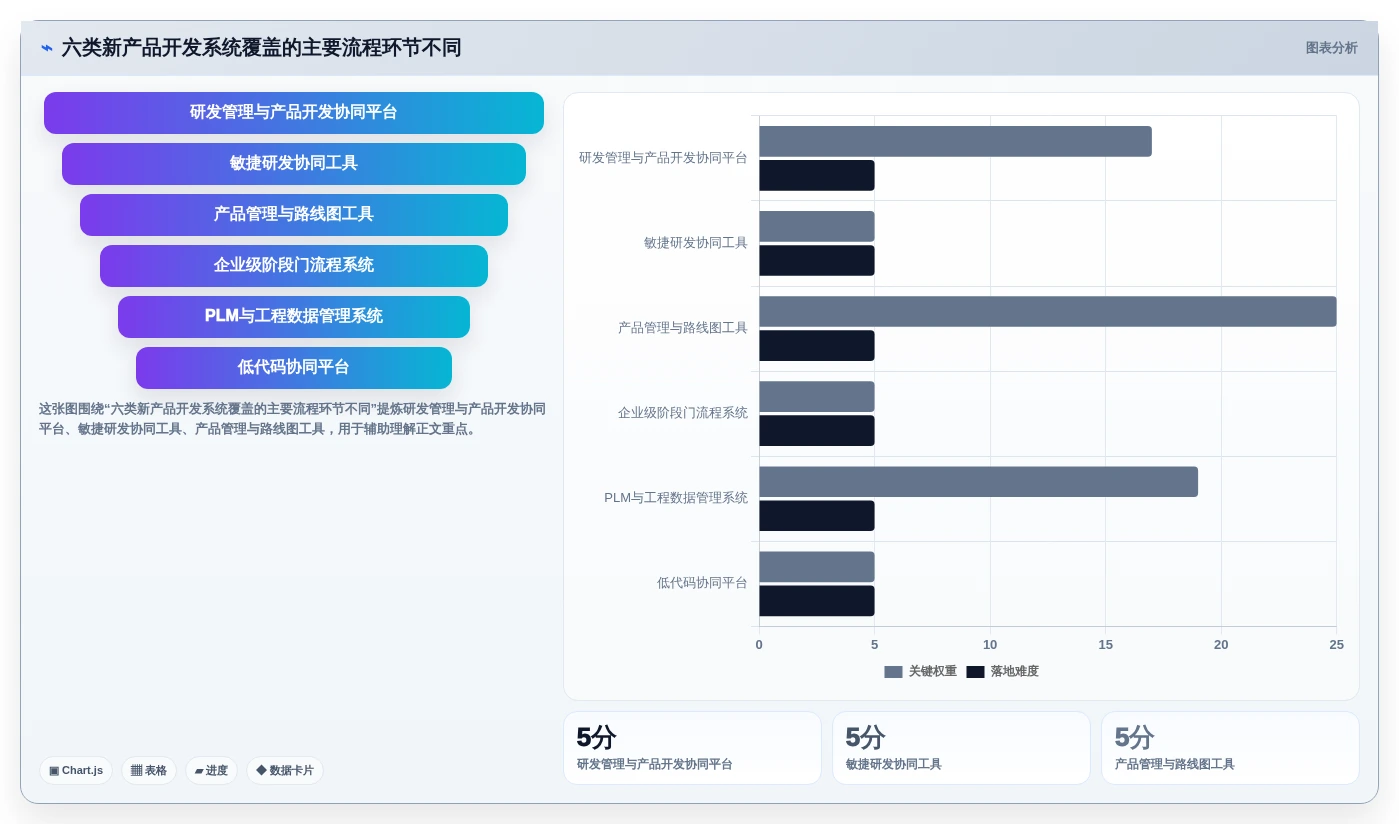Click chart axis label 敏捷研发协同工具
This screenshot has height=824, width=1399.
(696, 243)
